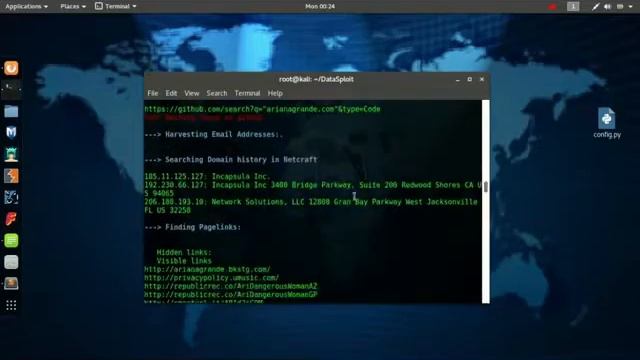Viewport: 640px width, 360px height.
Task: Open the gray tweak tool dock icon
Action: tap(11, 262)
